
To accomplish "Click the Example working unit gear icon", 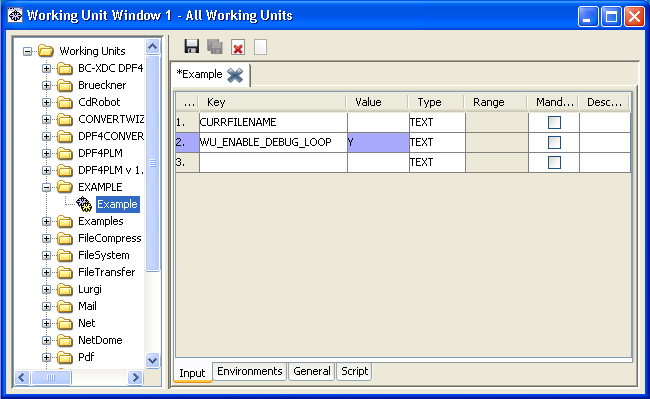I will pos(84,204).
